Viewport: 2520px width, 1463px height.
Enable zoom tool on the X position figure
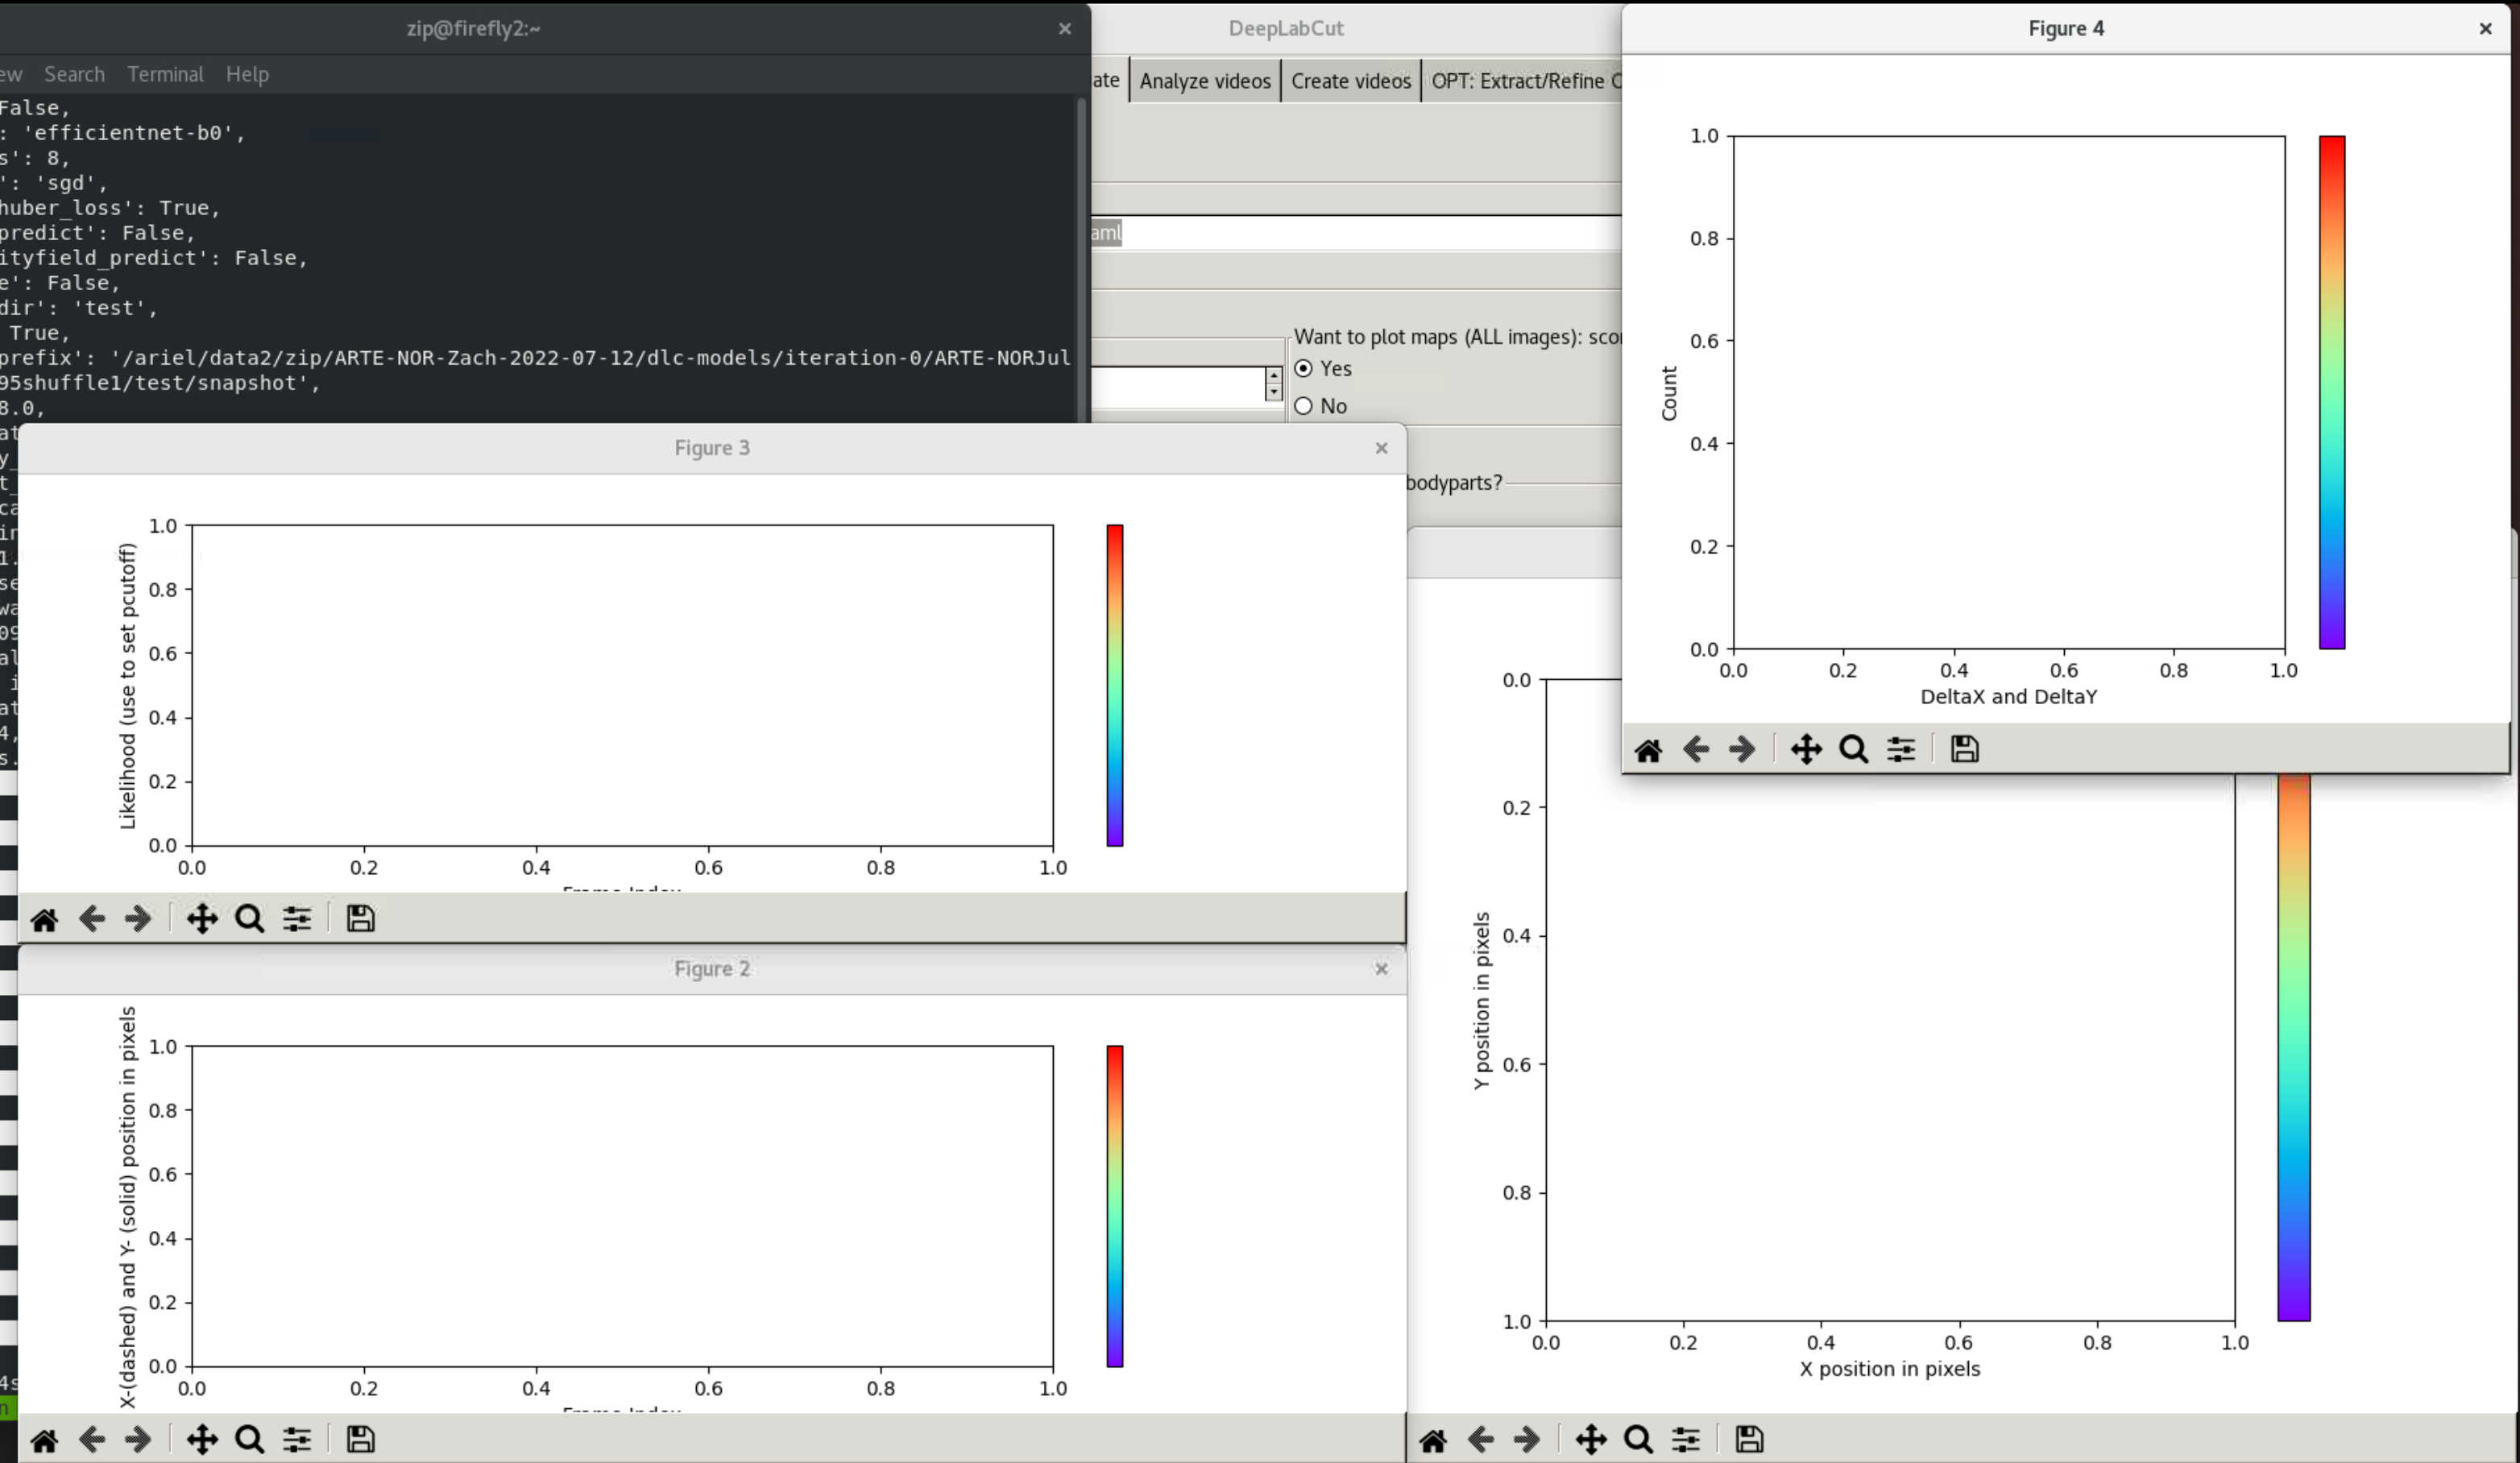click(1638, 1440)
